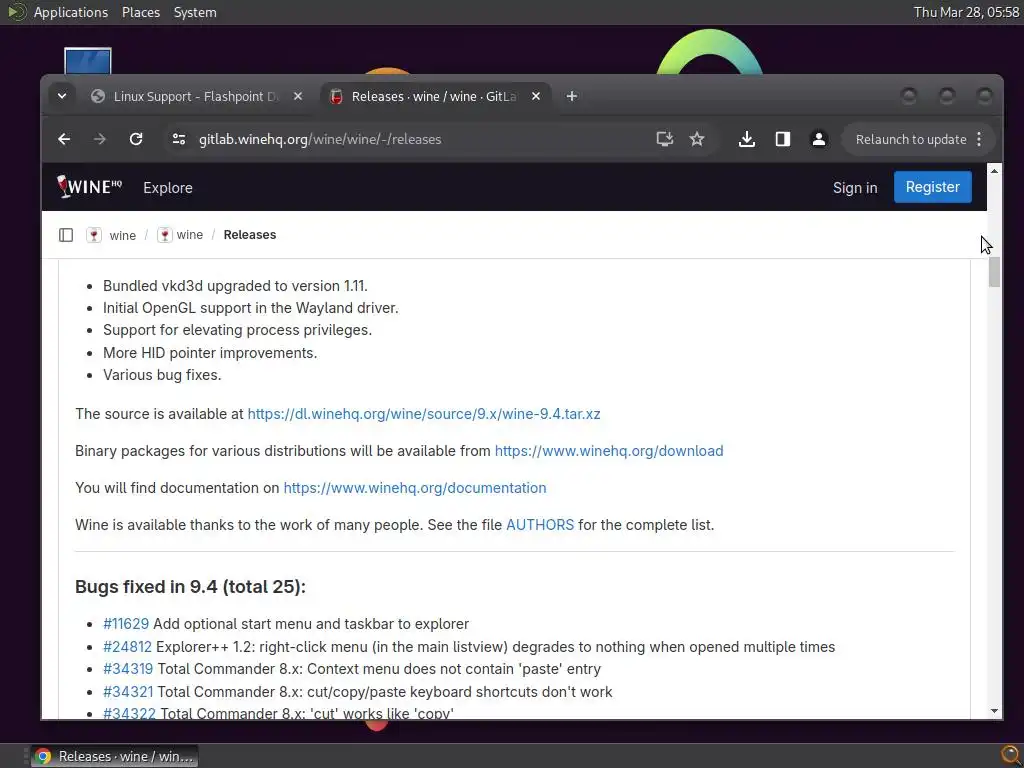Click the browser forward arrow

point(99,139)
